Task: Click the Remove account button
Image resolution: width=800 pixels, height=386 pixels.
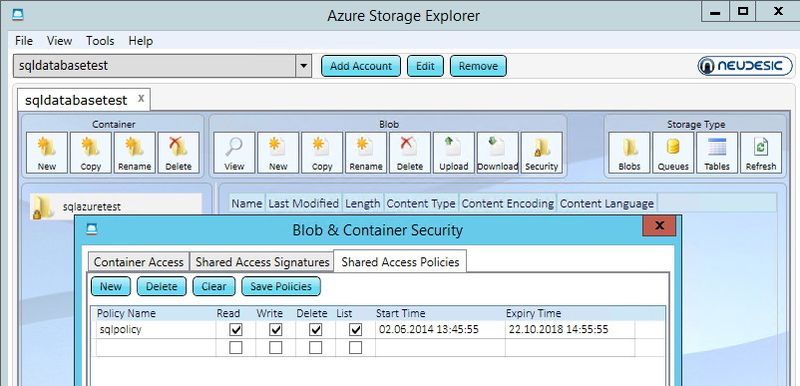Action: 478,66
